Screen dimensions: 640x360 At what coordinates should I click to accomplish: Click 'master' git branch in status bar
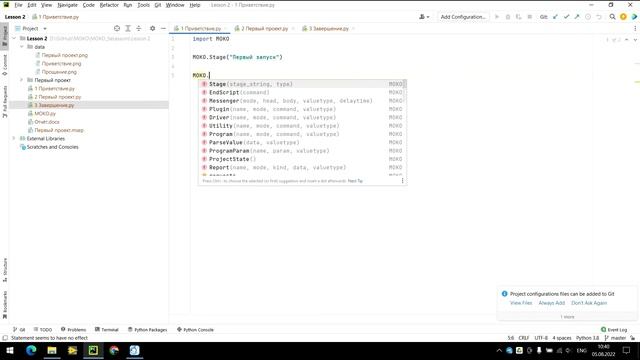click(615, 338)
